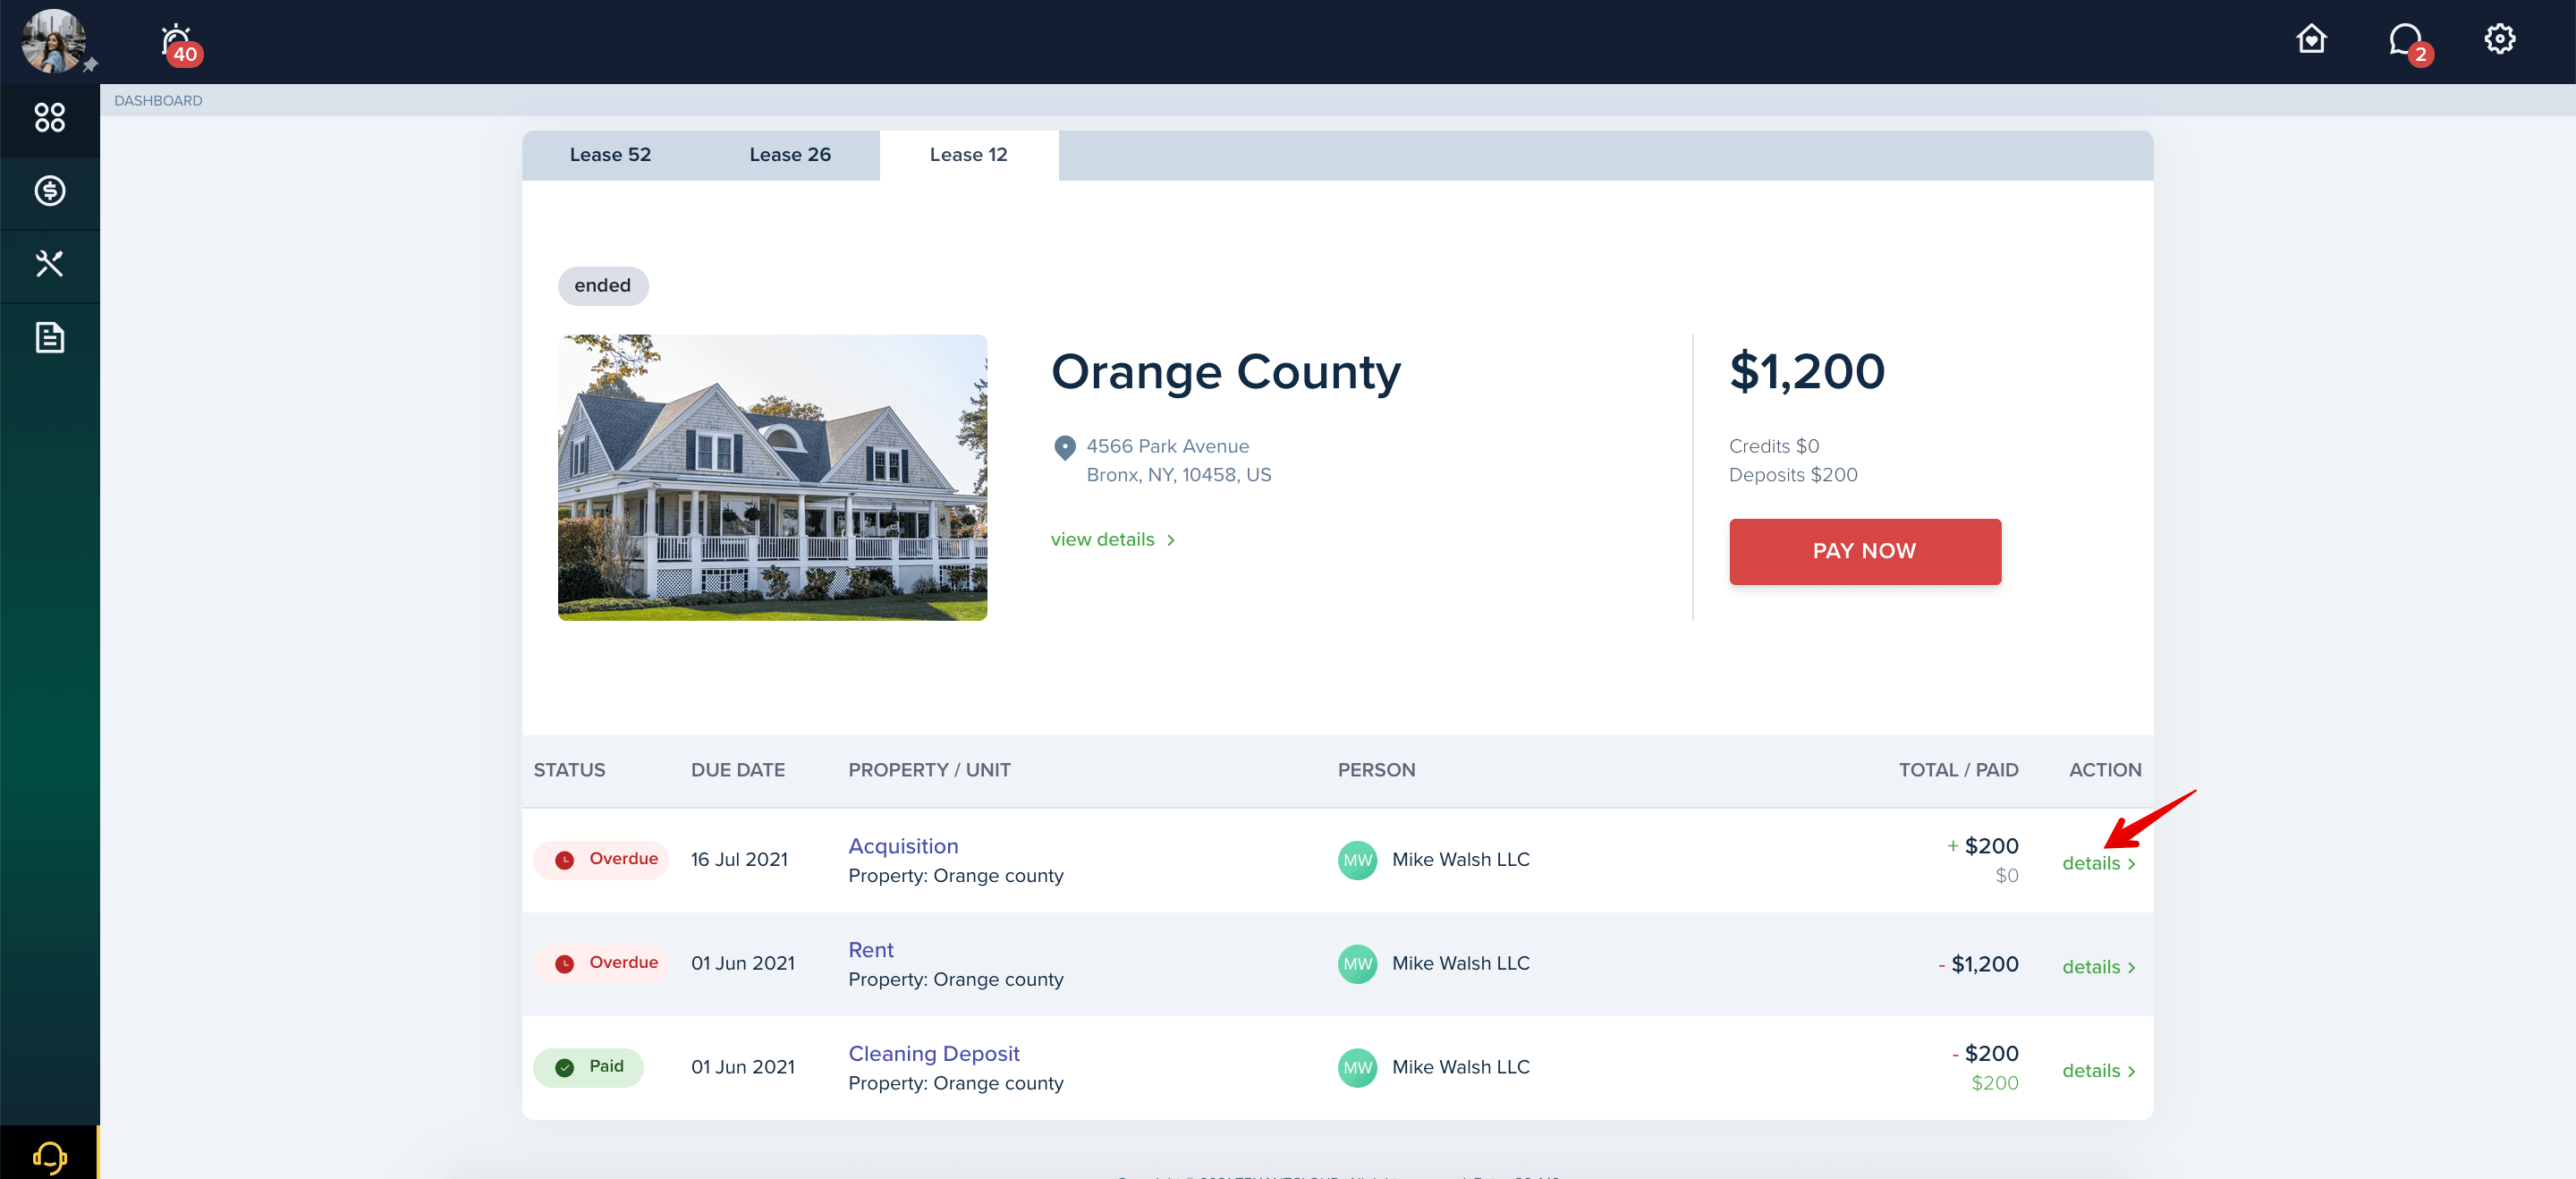Click the 16 Jul 2021 due date
Image resolution: width=2576 pixels, height=1179 pixels.
tap(739, 860)
